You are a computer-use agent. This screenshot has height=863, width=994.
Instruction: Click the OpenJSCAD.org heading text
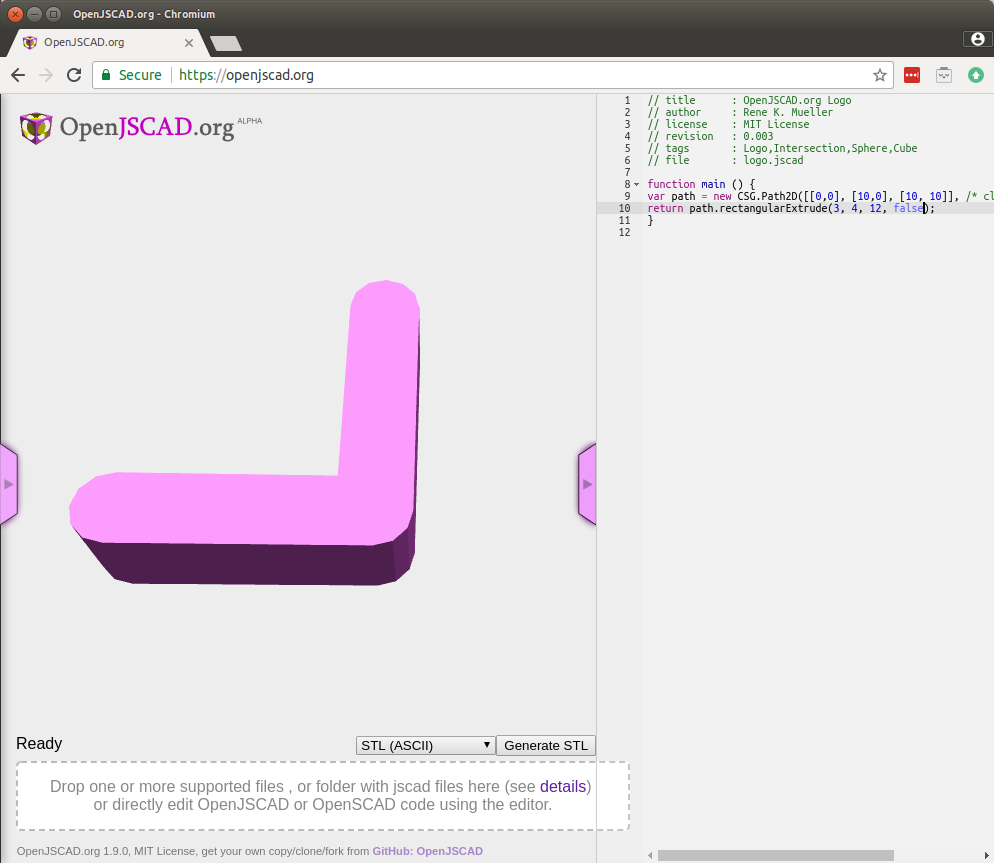(x=147, y=127)
